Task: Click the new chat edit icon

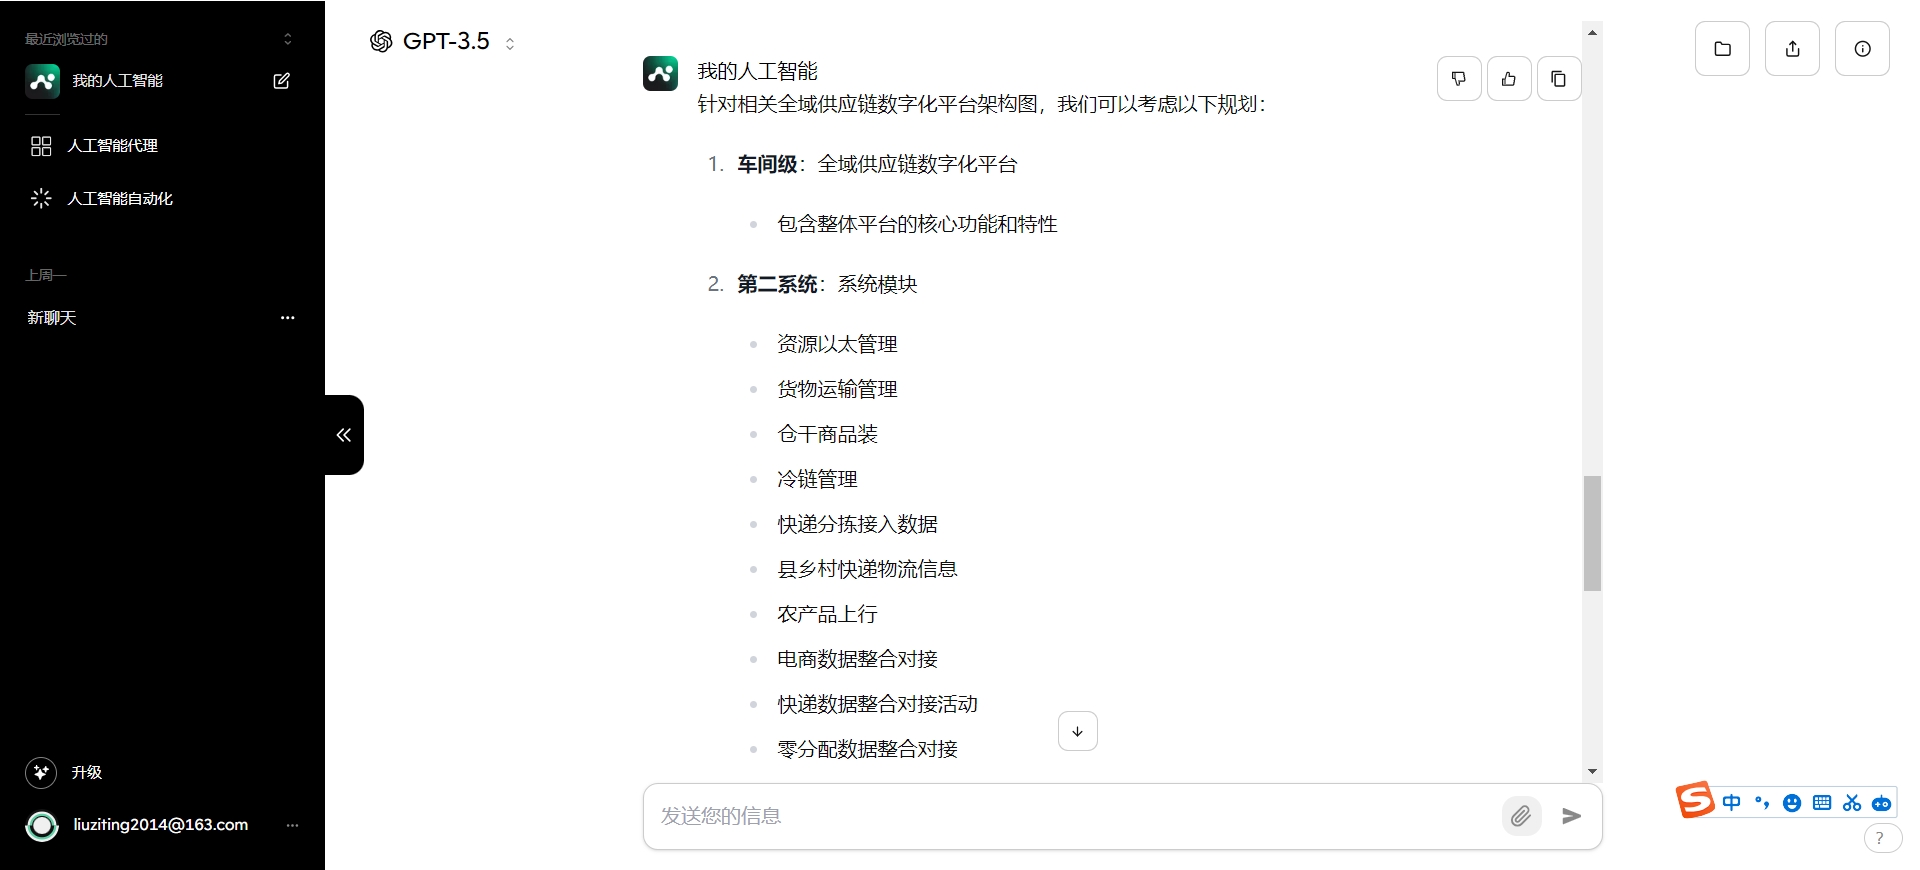Action: [x=282, y=81]
